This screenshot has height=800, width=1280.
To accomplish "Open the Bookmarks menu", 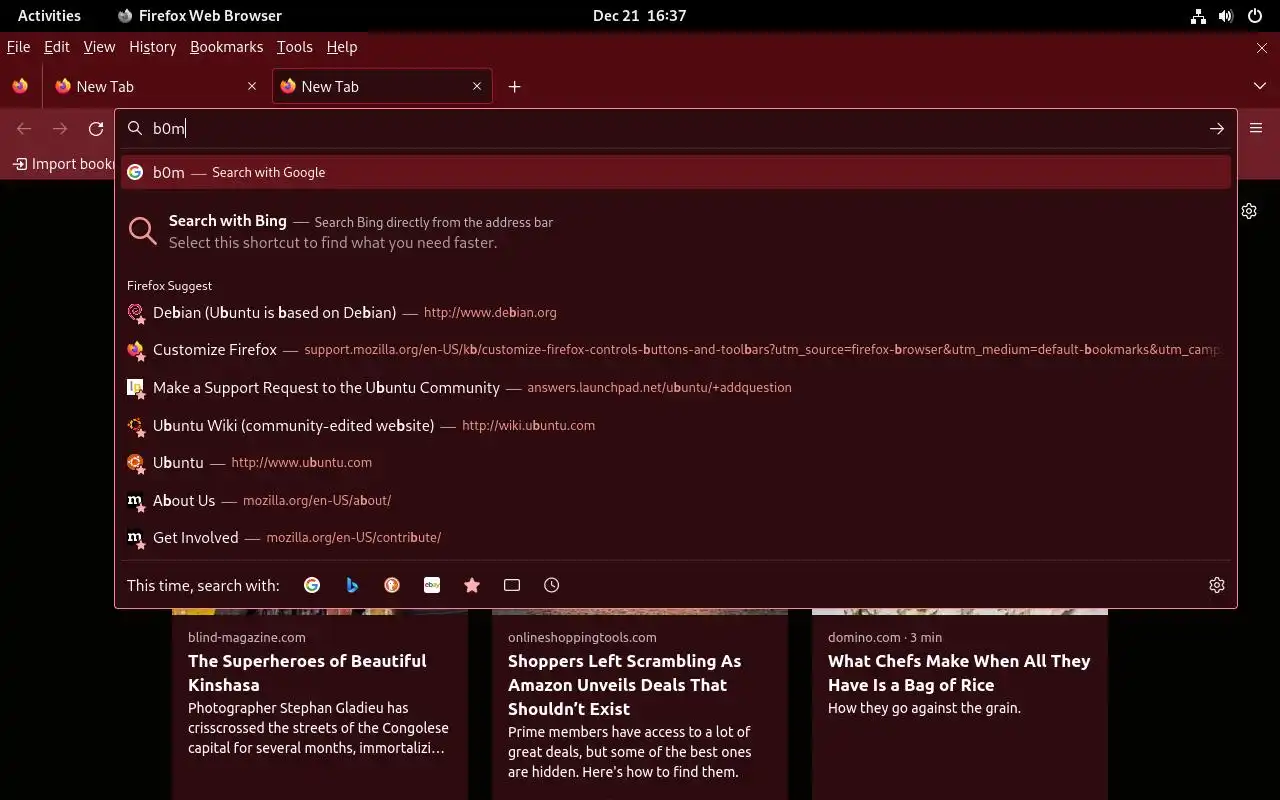I will point(226,47).
